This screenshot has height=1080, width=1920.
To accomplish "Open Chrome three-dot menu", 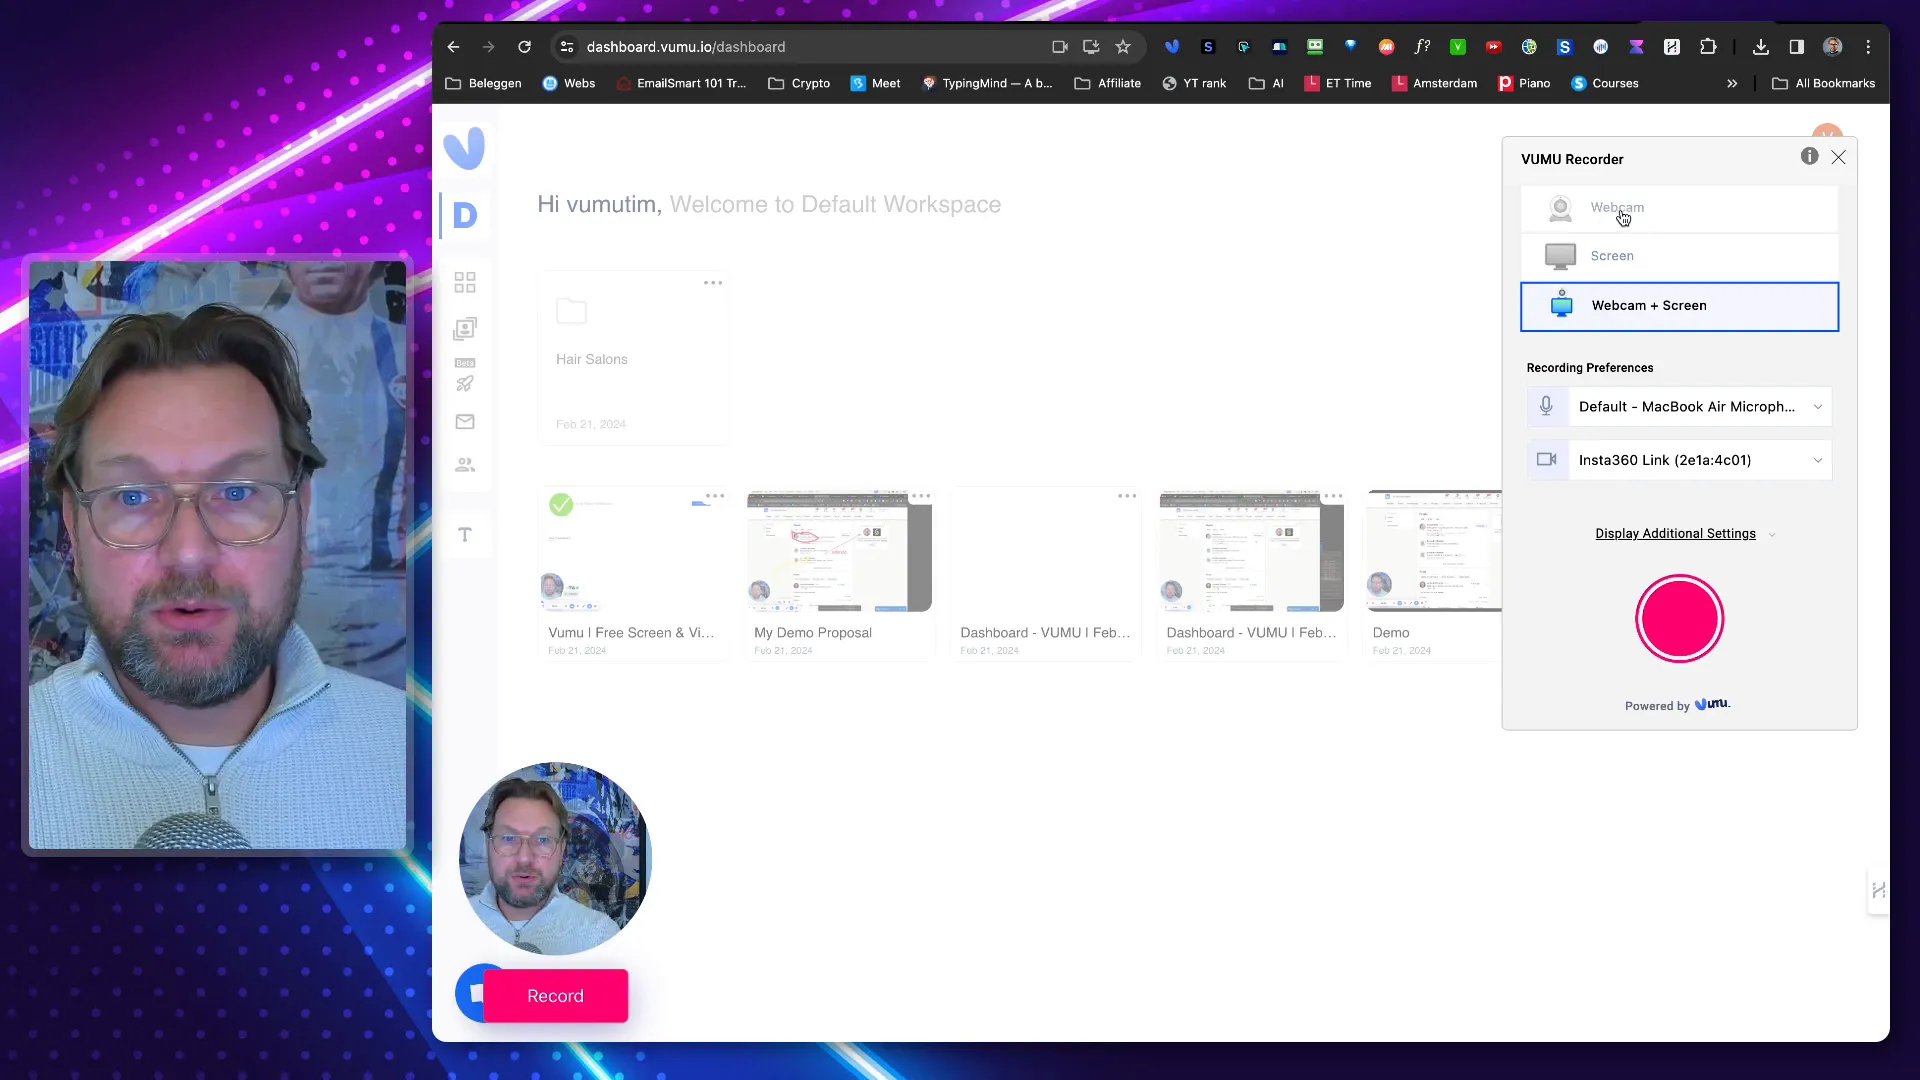I will (x=1868, y=47).
